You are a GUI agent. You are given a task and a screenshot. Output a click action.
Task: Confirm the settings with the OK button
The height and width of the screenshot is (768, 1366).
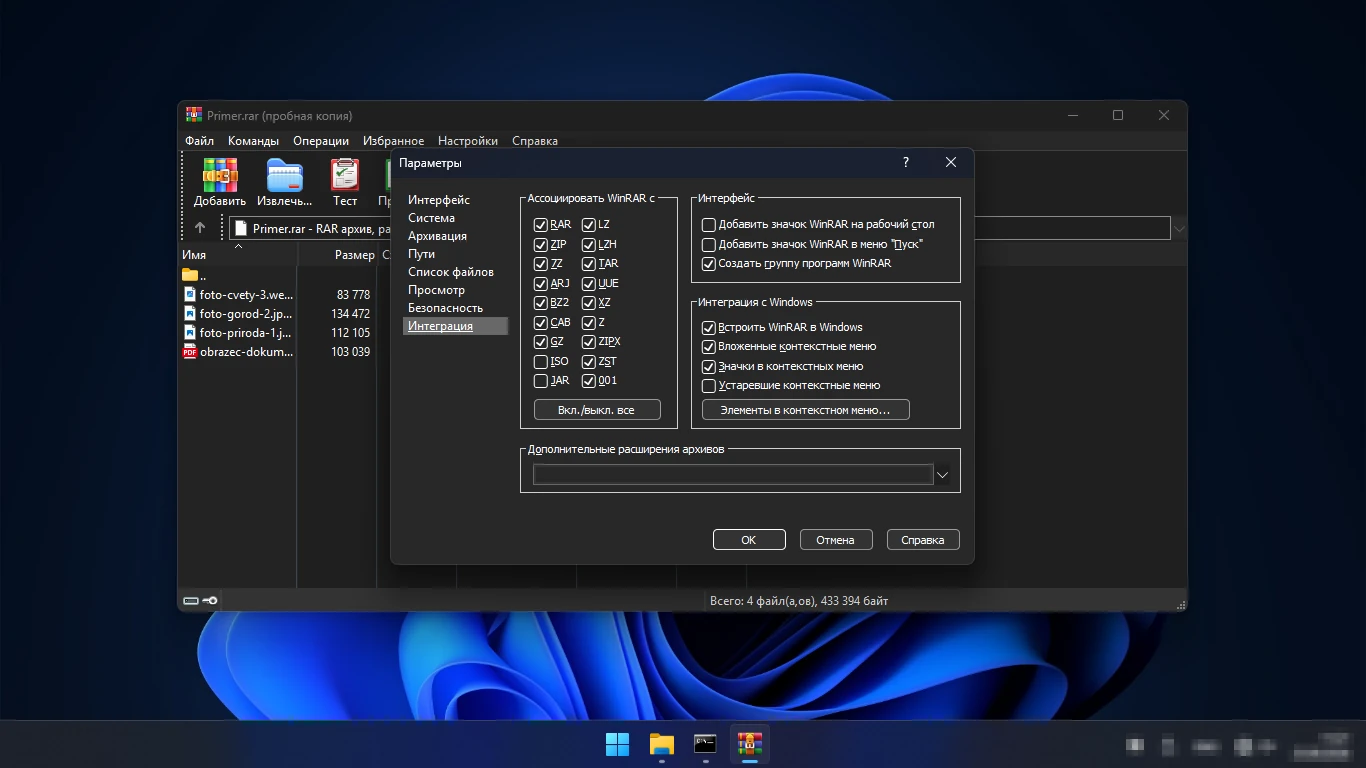[x=749, y=540]
